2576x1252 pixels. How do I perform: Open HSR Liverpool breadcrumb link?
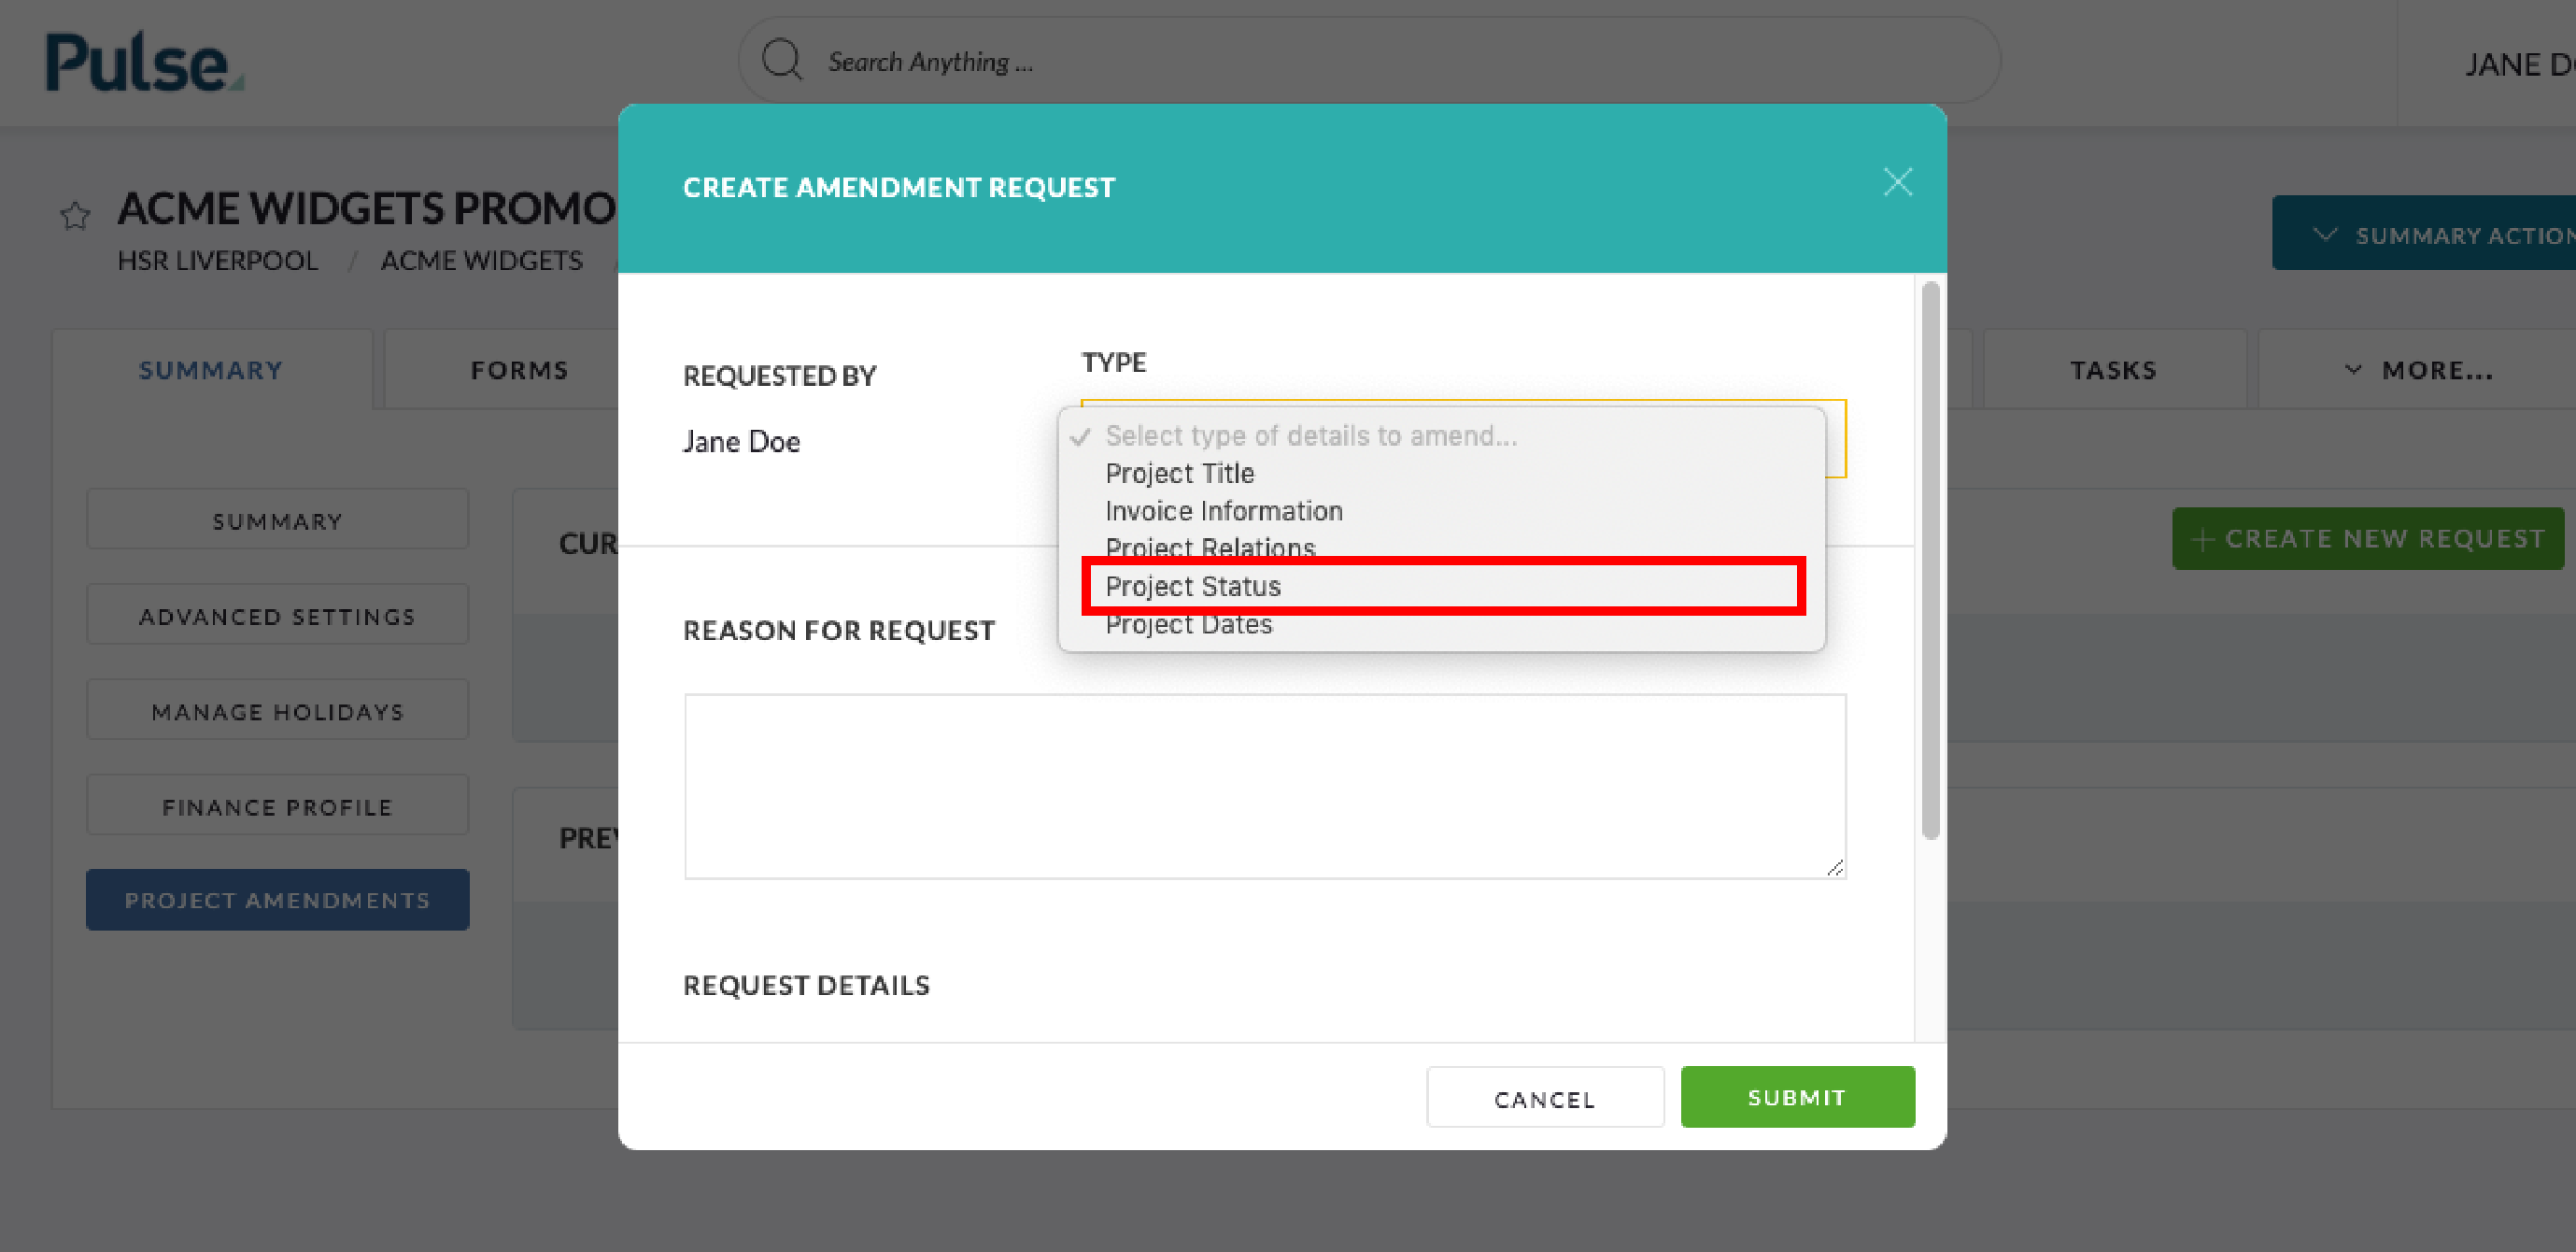tap(217, 260)
